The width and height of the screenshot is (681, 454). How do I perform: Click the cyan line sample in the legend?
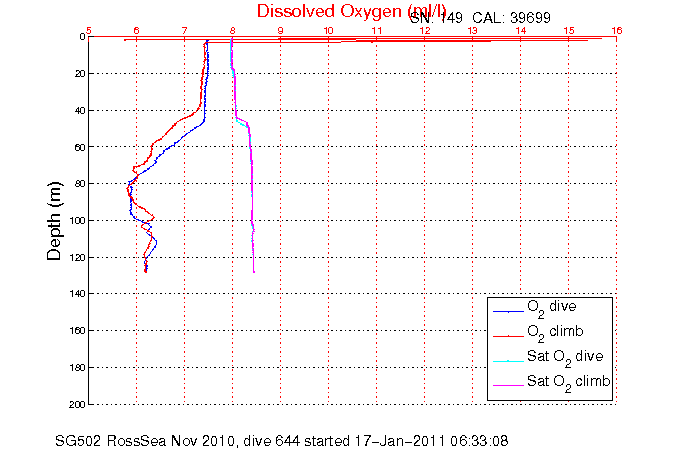click(509, 361)
